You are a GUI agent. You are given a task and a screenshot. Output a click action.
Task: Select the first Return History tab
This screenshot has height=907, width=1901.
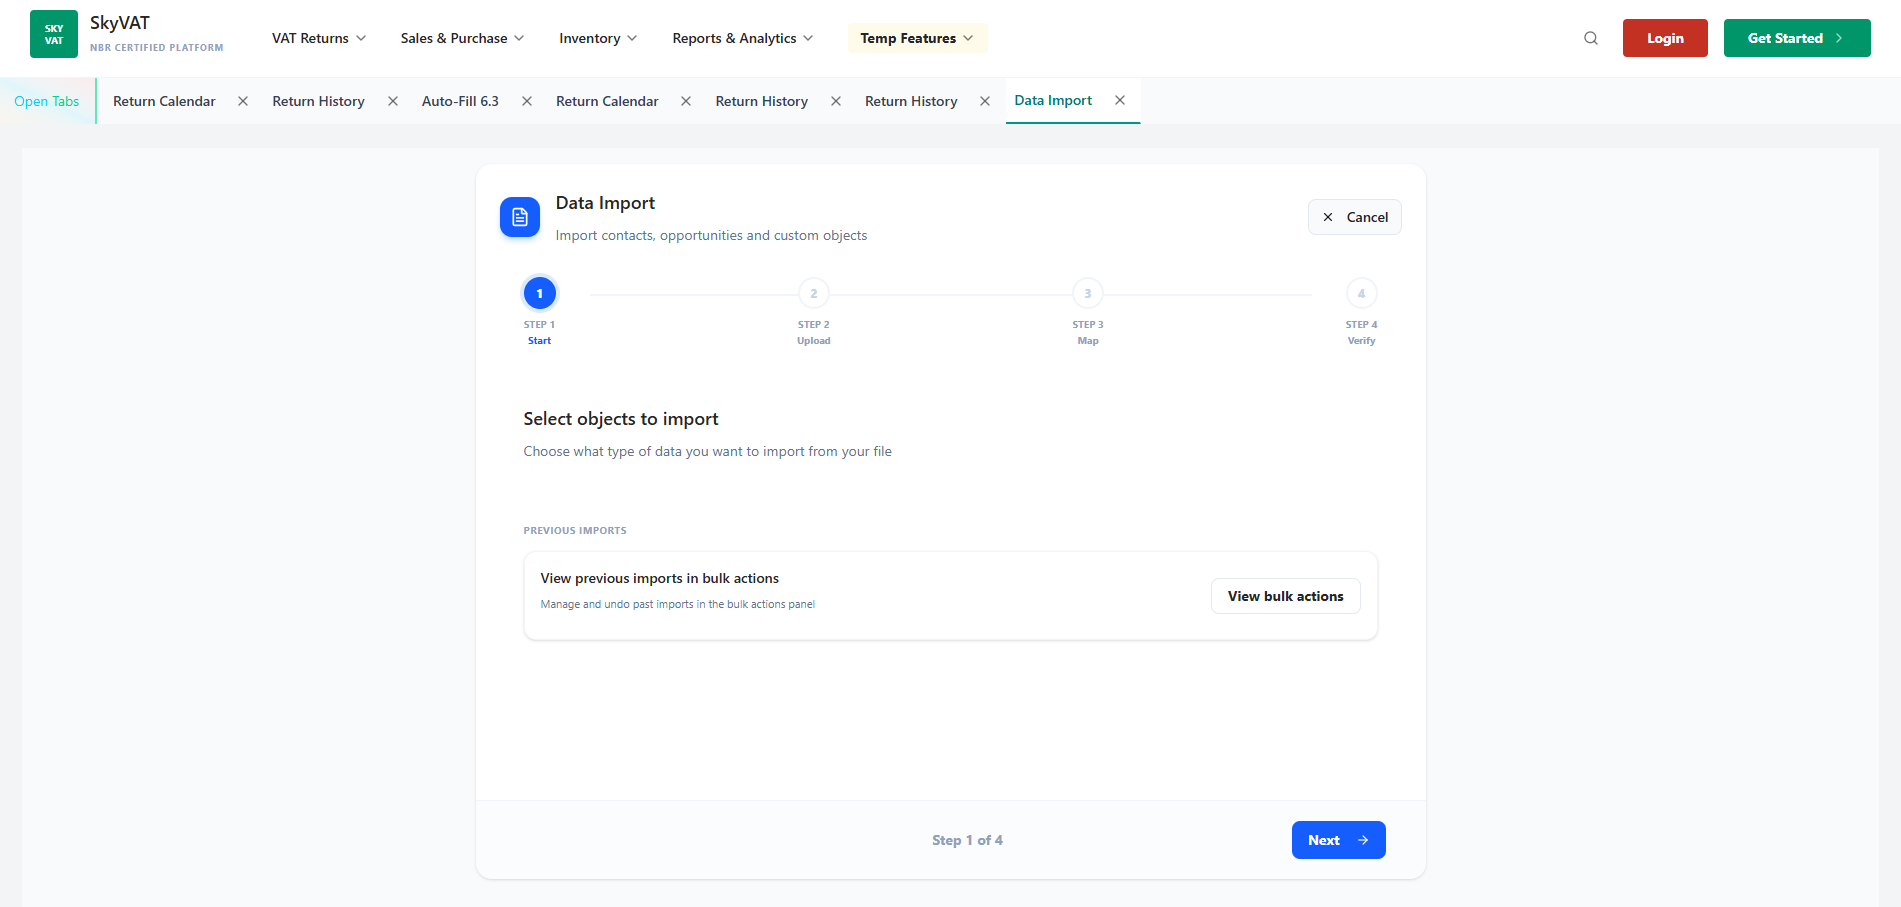point(319,101)
